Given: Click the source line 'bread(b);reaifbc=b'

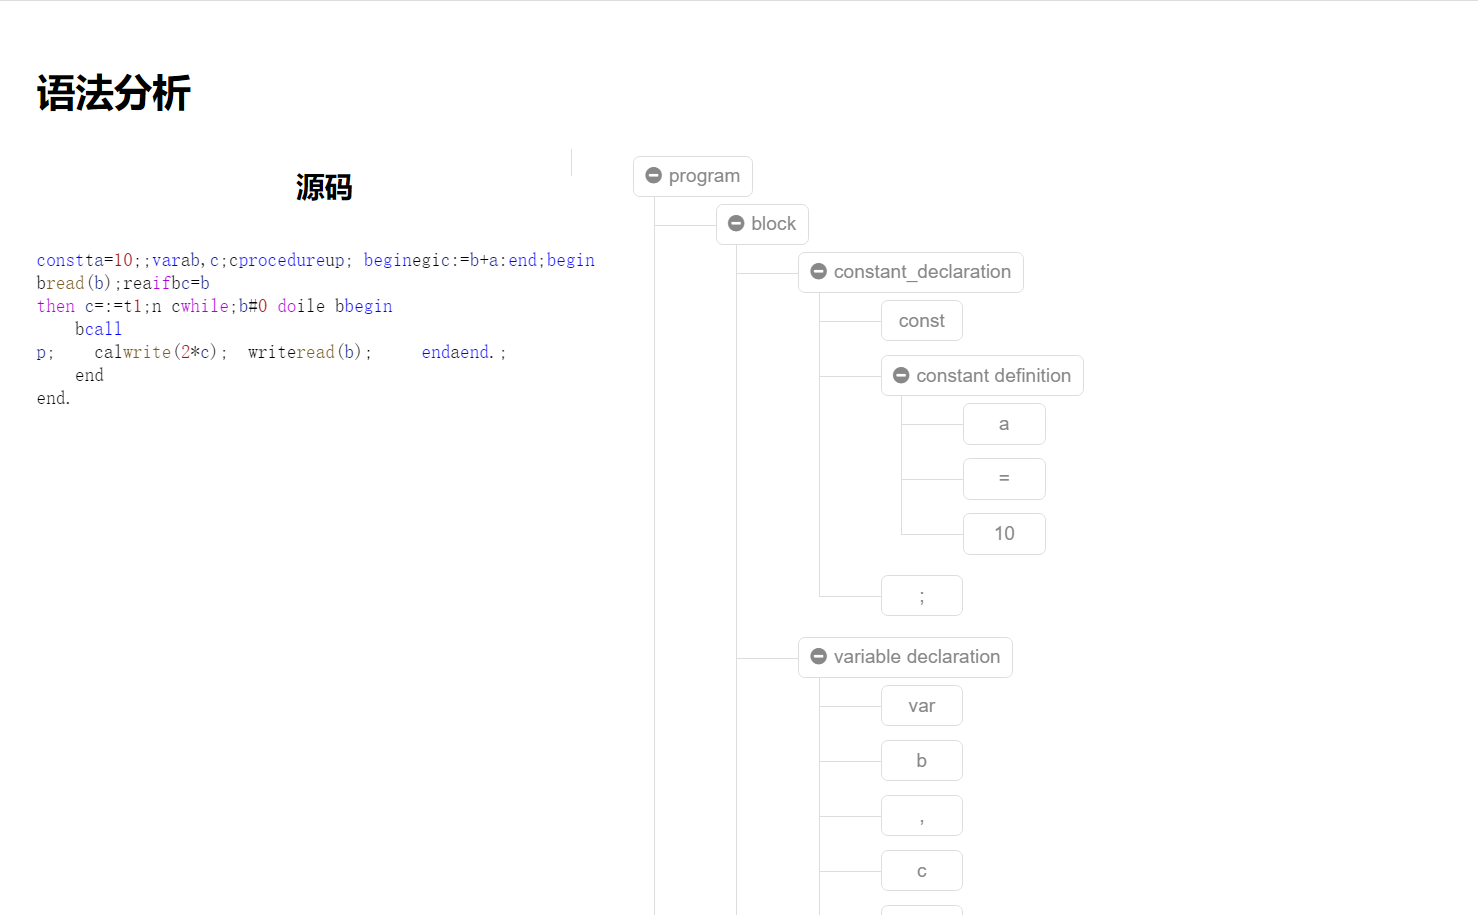Looking at the screenshot, I should point(123,283).
